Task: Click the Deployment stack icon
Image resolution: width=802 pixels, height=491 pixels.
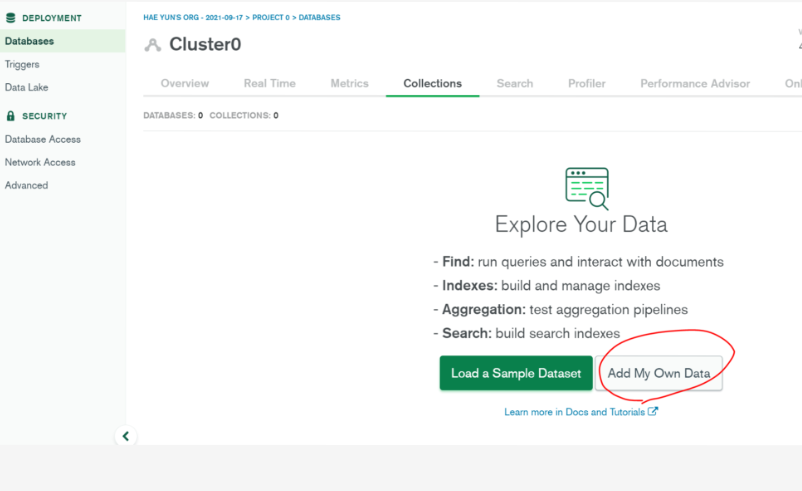Action: (10, 18)
